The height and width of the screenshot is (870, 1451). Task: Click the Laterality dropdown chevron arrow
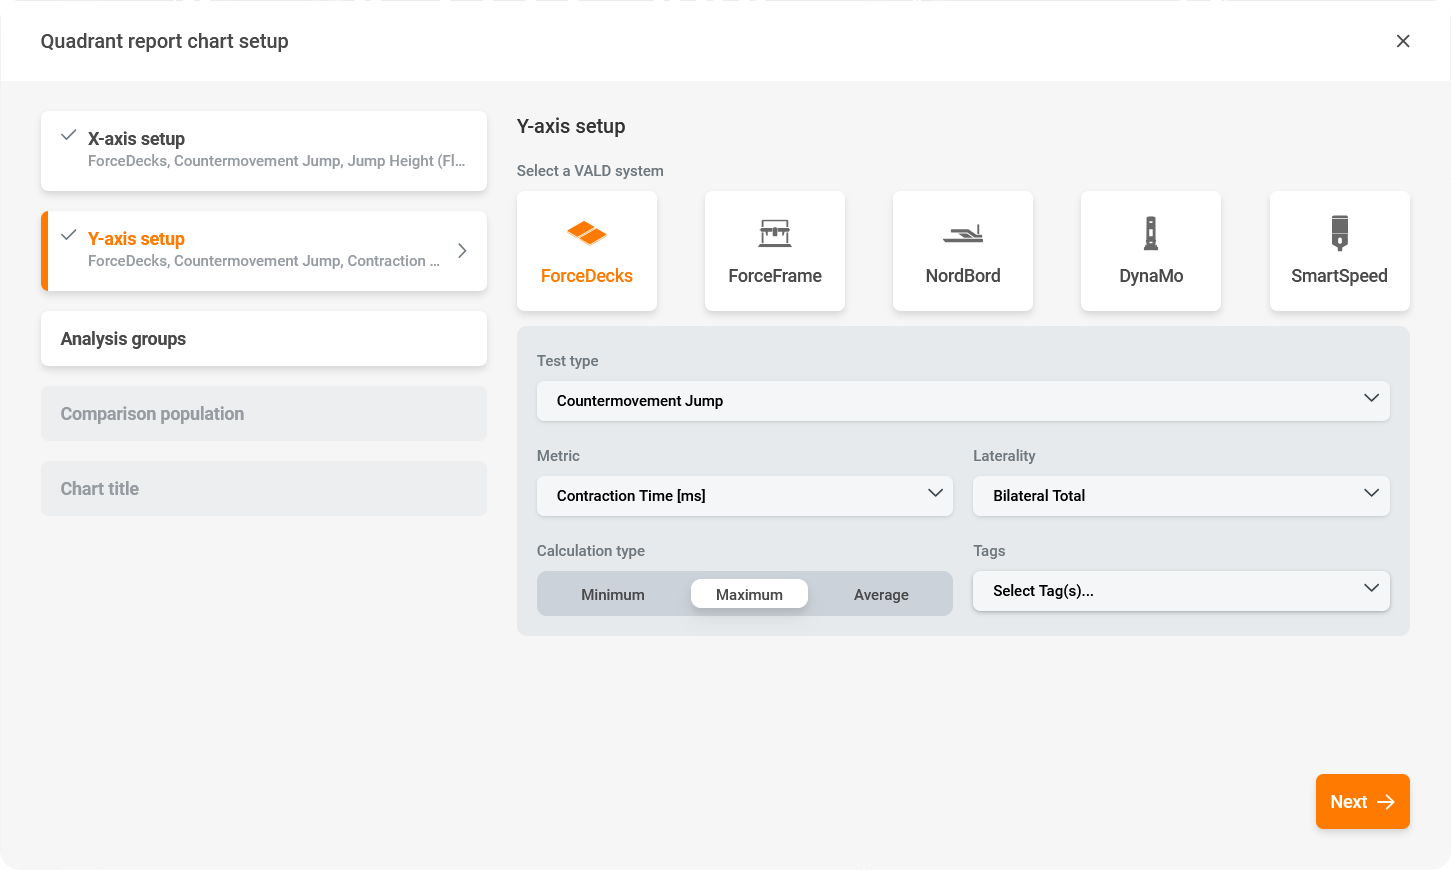1371,493
